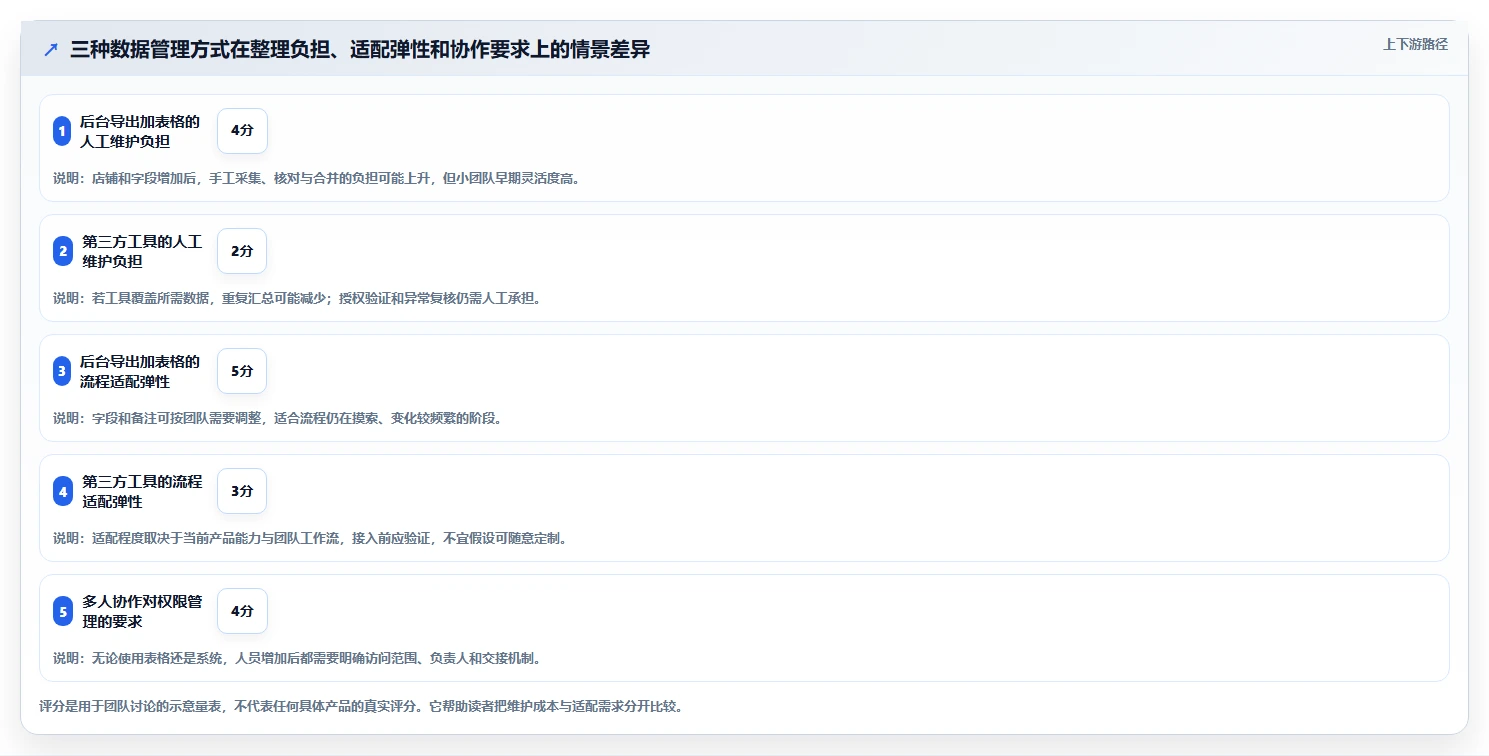Click the number 4 badge

point(62,491)
